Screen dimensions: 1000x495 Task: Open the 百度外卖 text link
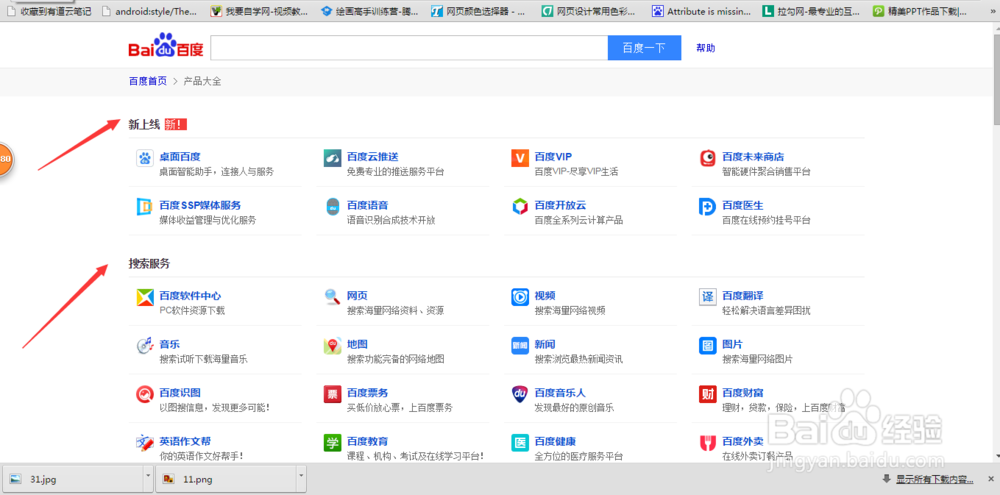click(743, 441)
